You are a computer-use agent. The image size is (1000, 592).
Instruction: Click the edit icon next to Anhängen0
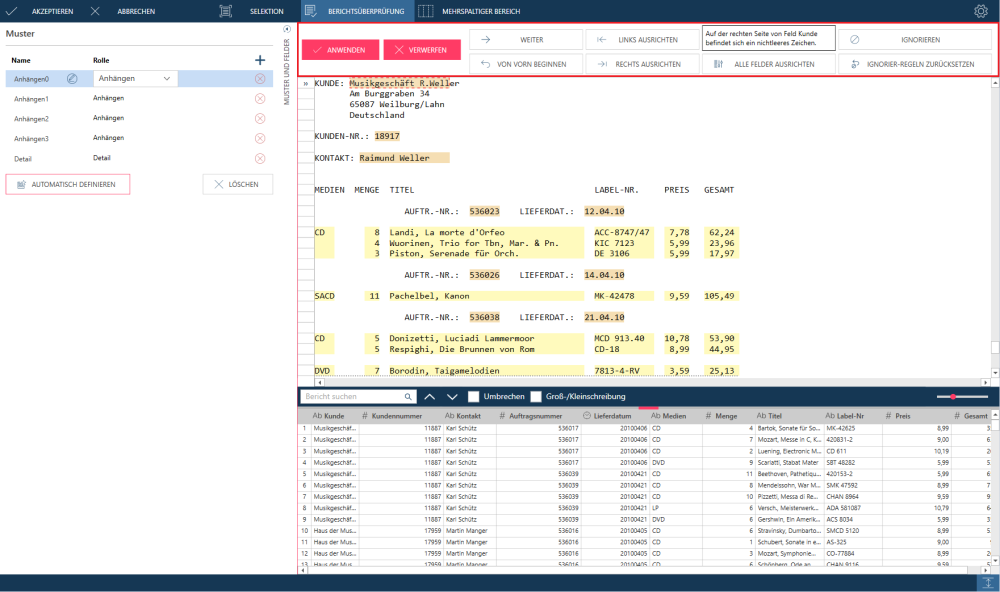point(72,78)
